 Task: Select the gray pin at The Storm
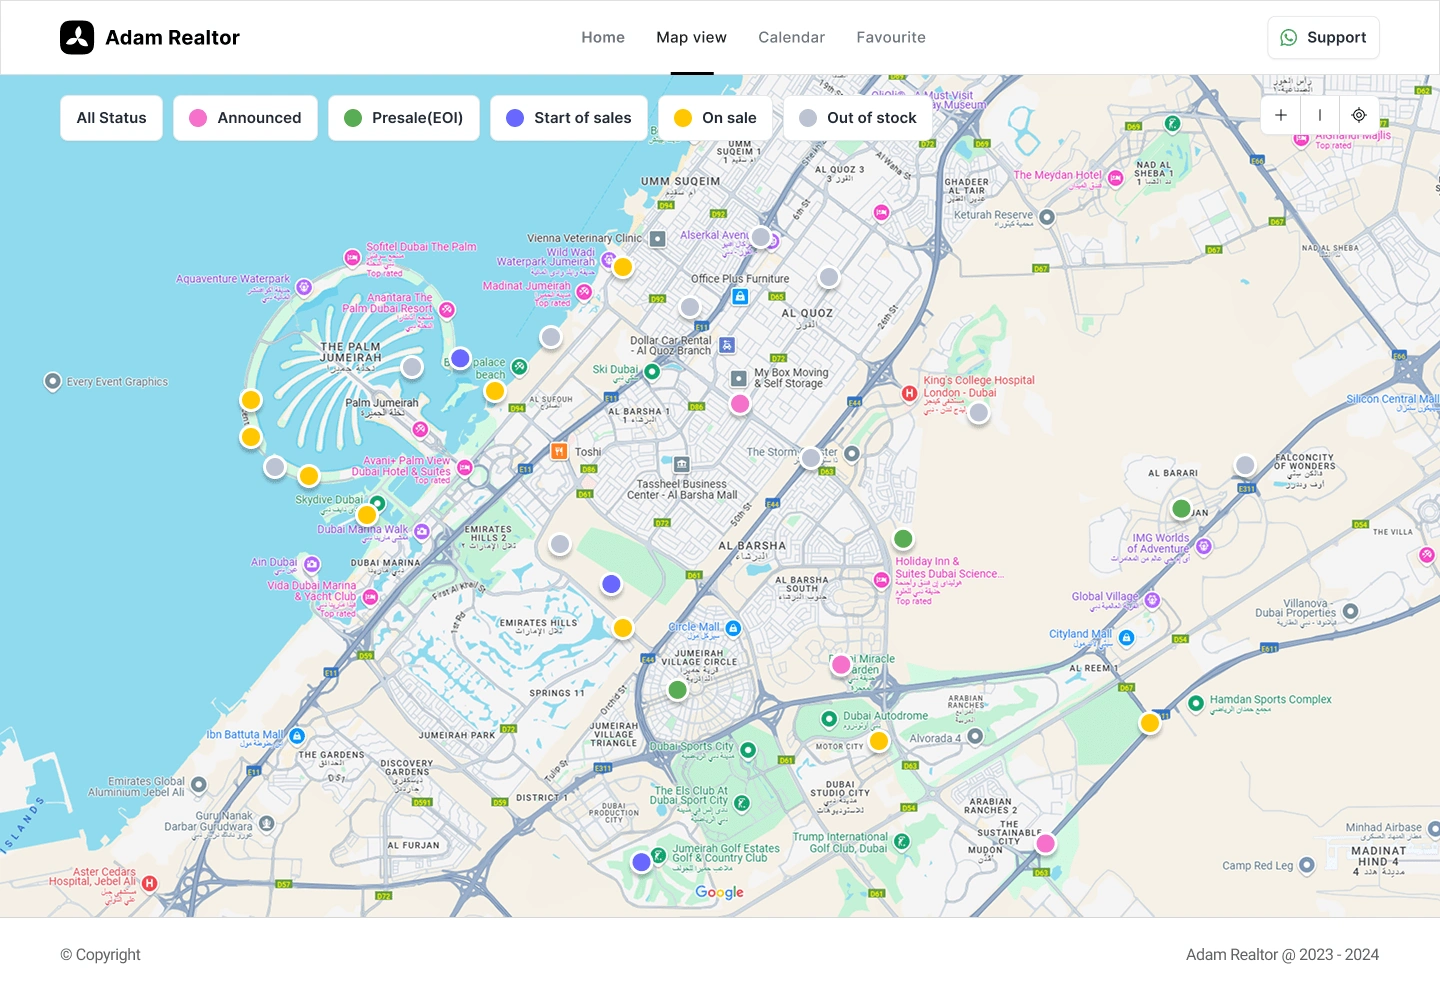pyautogui.click(x=811, y=458)
